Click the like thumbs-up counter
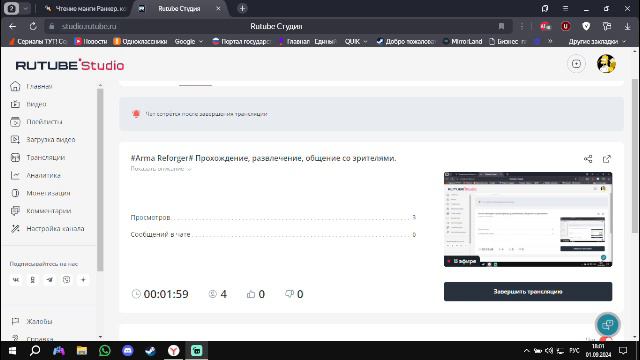 pos(256,294)
